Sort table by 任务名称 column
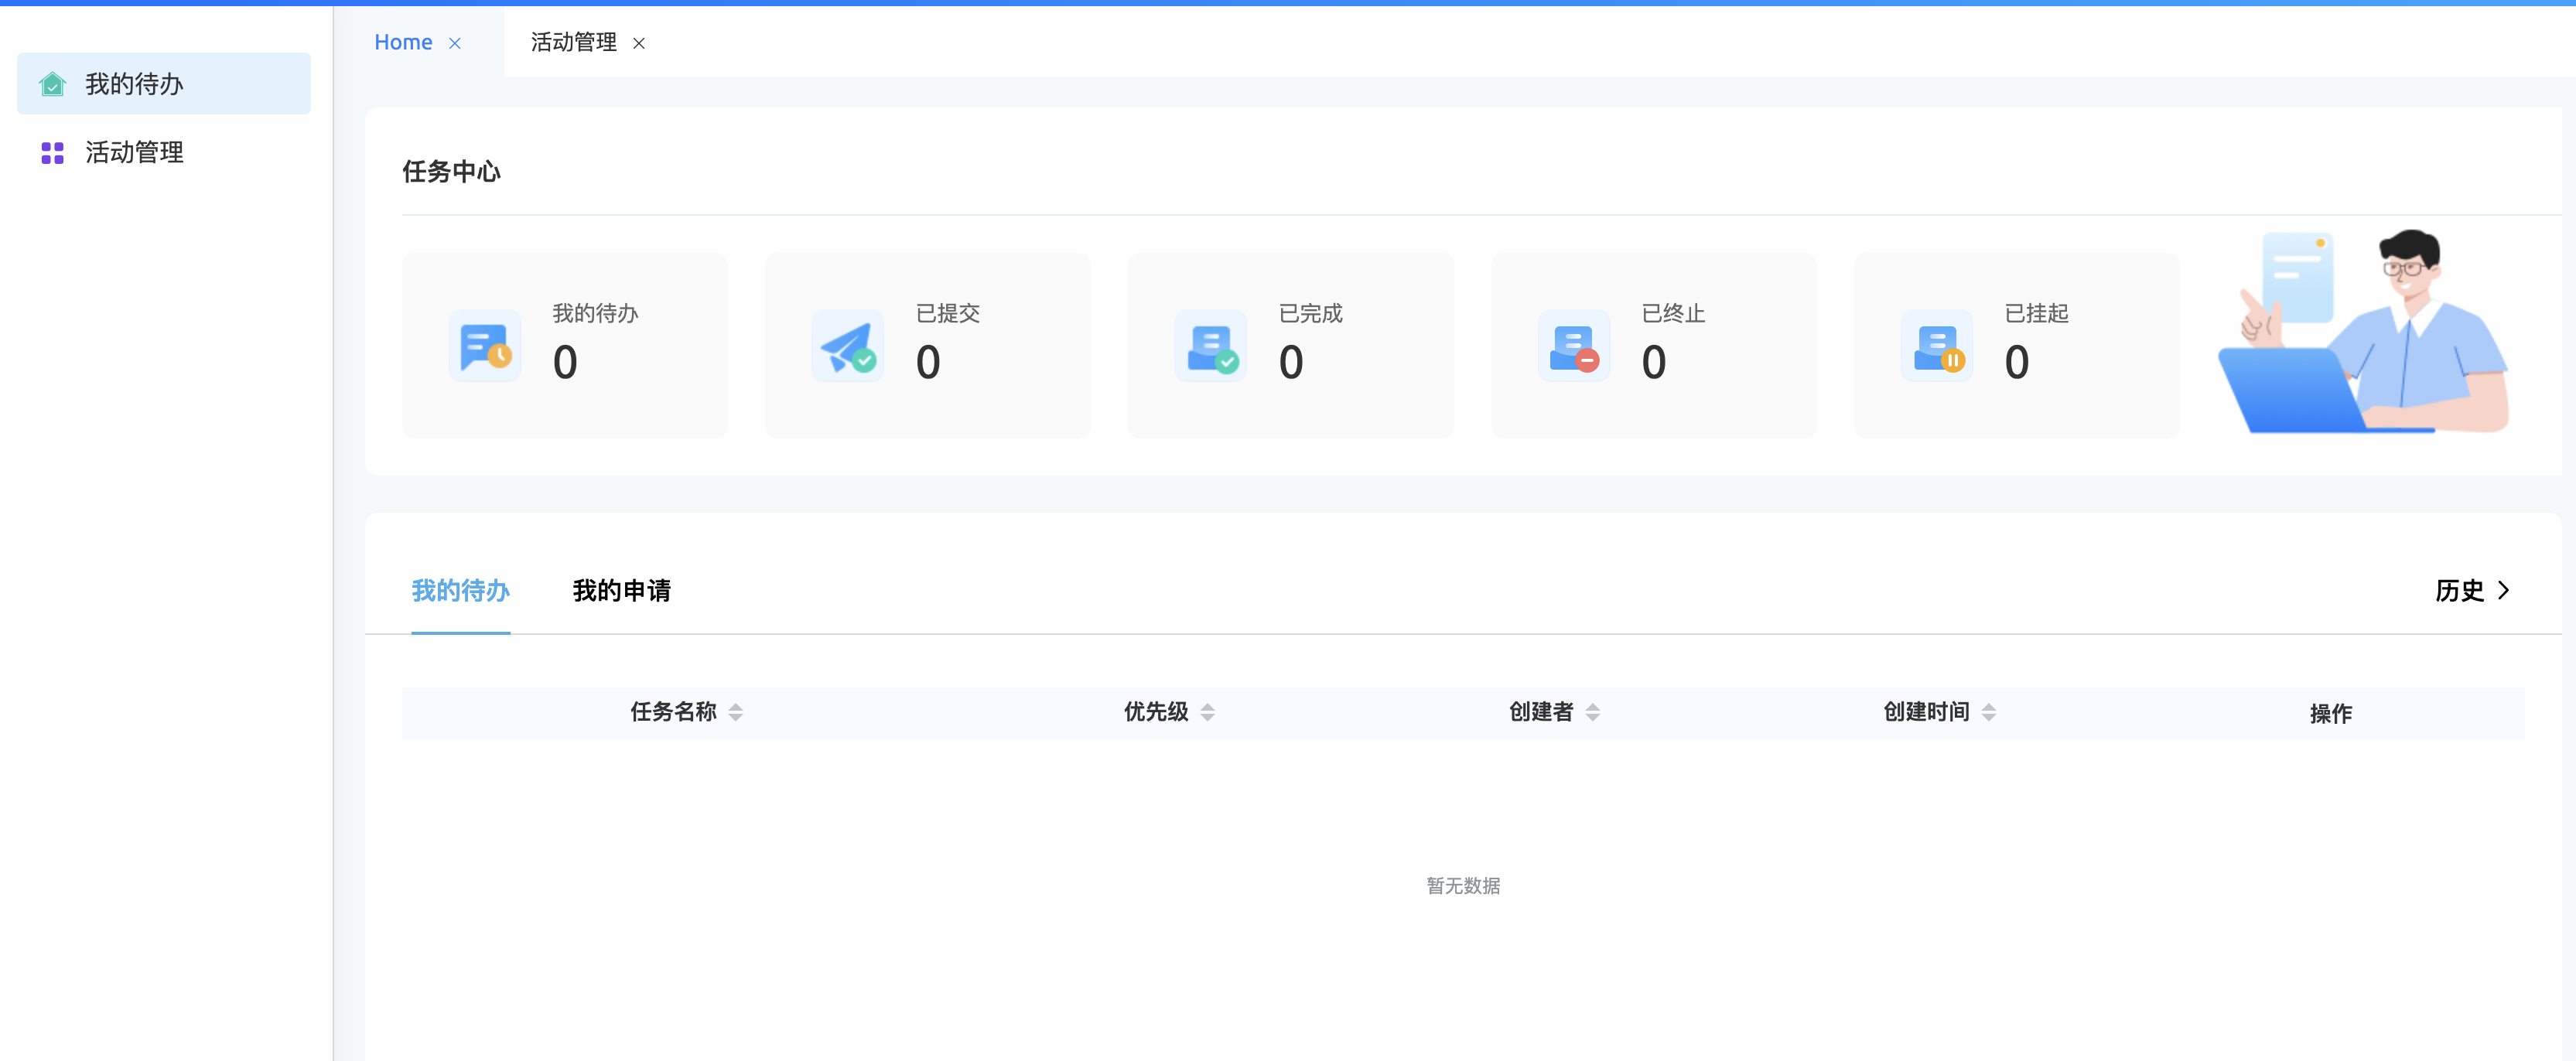Viewport: 2576px width, 1061px height. 736,712
